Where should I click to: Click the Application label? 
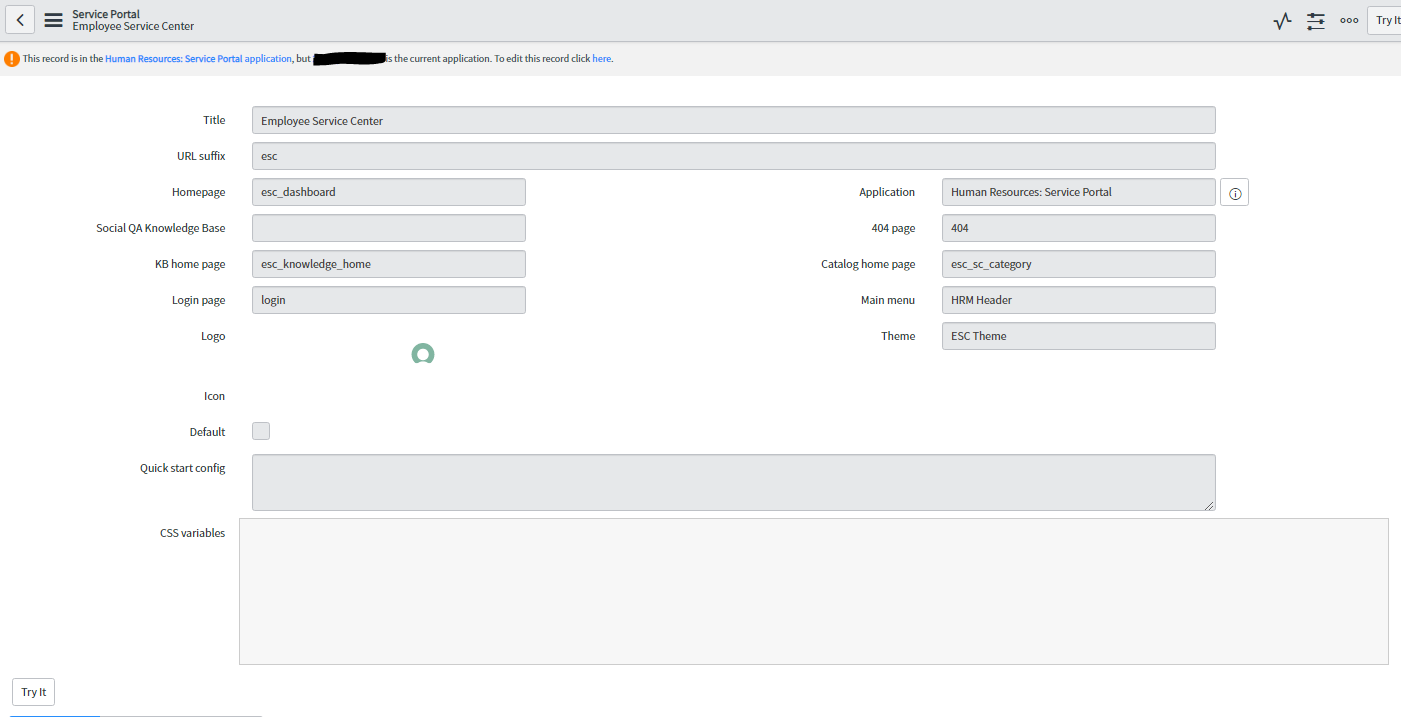pyautogui.click(x=887, y=192)
